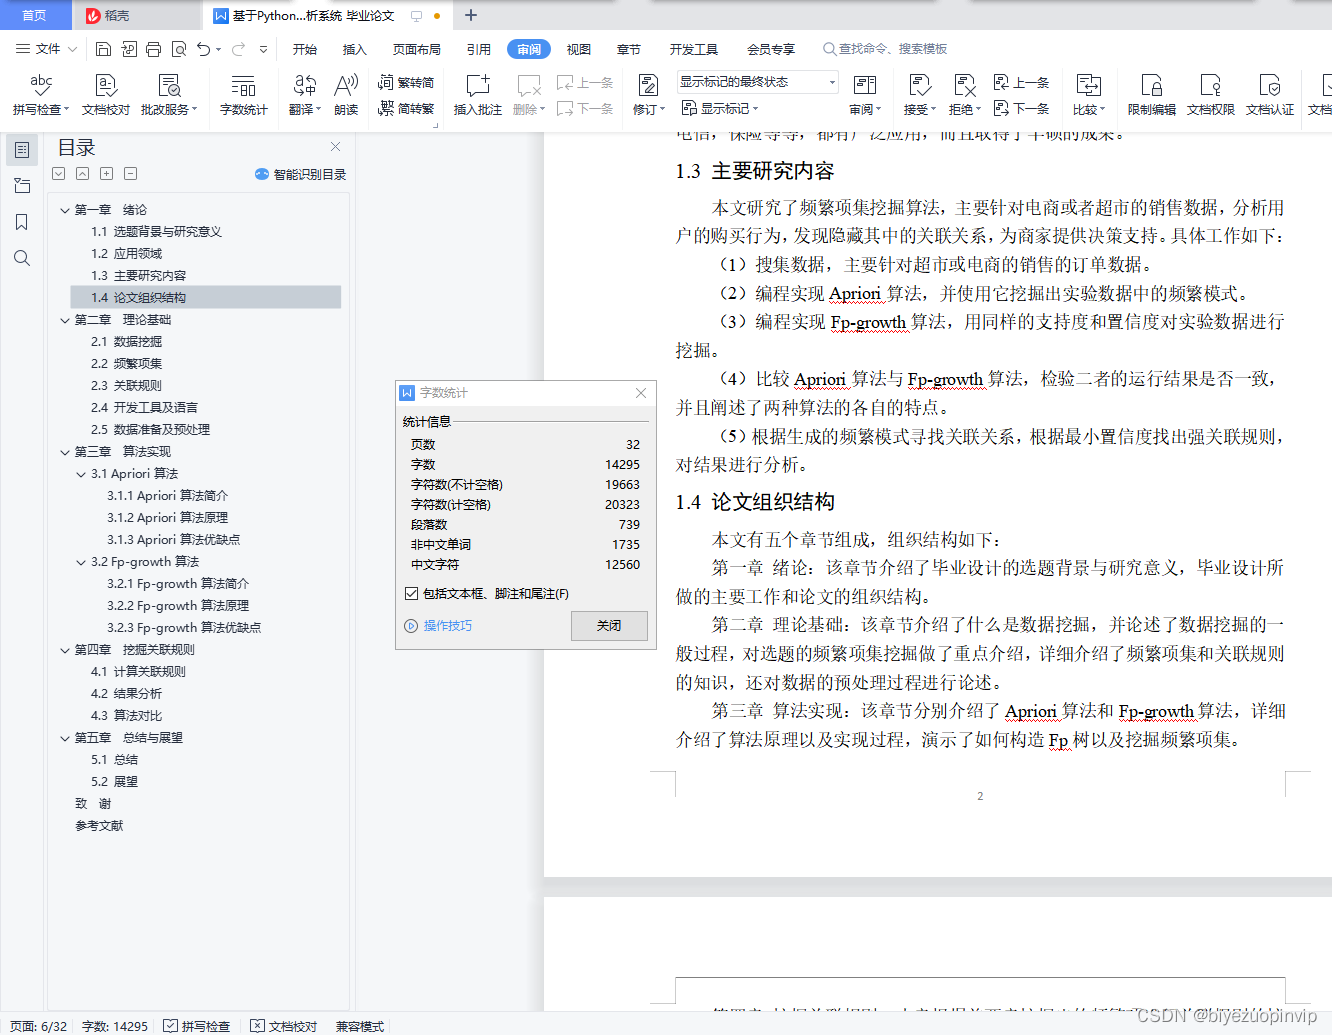Toggle 包括文本框、脚注和尾注 checkbox

(411, 593)
